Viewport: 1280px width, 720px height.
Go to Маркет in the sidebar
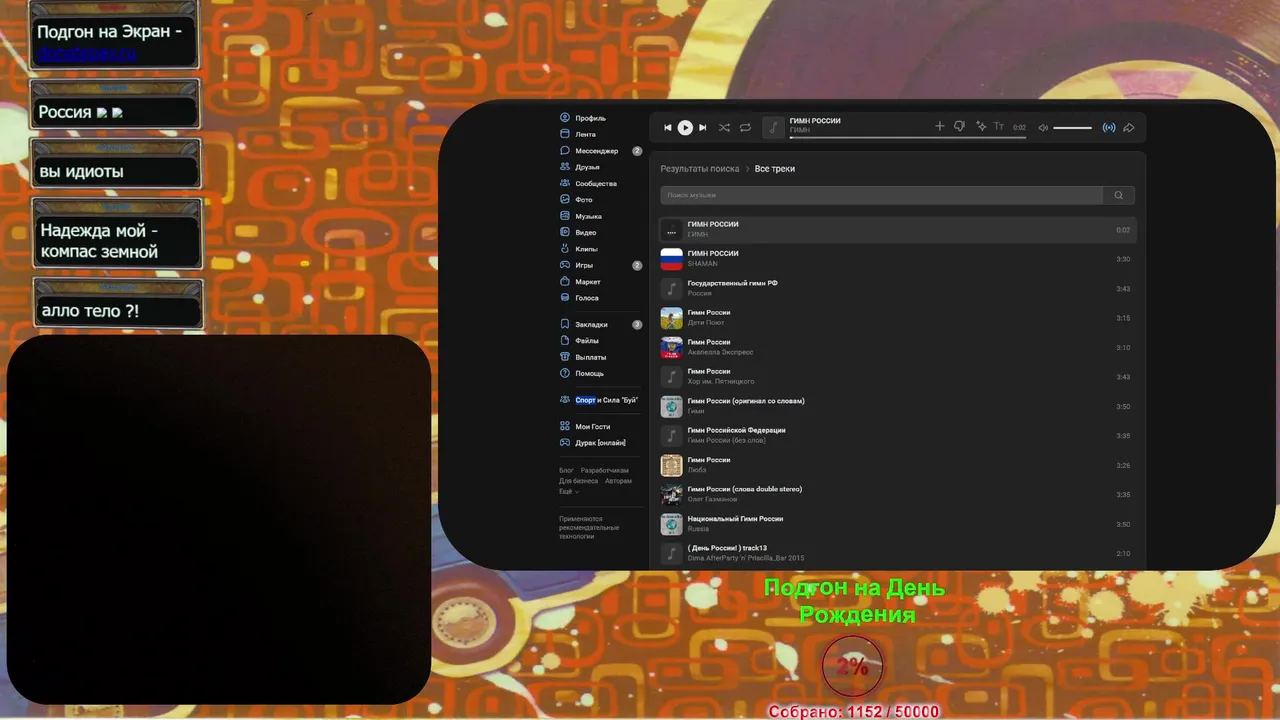click(588, 282)
